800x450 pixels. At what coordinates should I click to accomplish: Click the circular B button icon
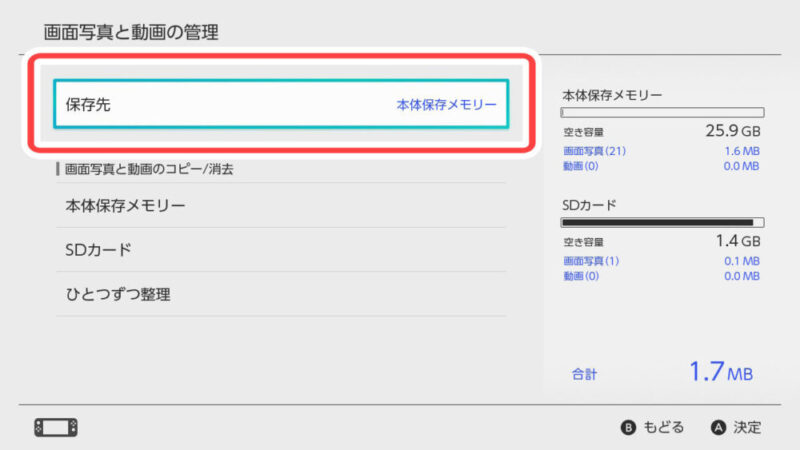629,427
